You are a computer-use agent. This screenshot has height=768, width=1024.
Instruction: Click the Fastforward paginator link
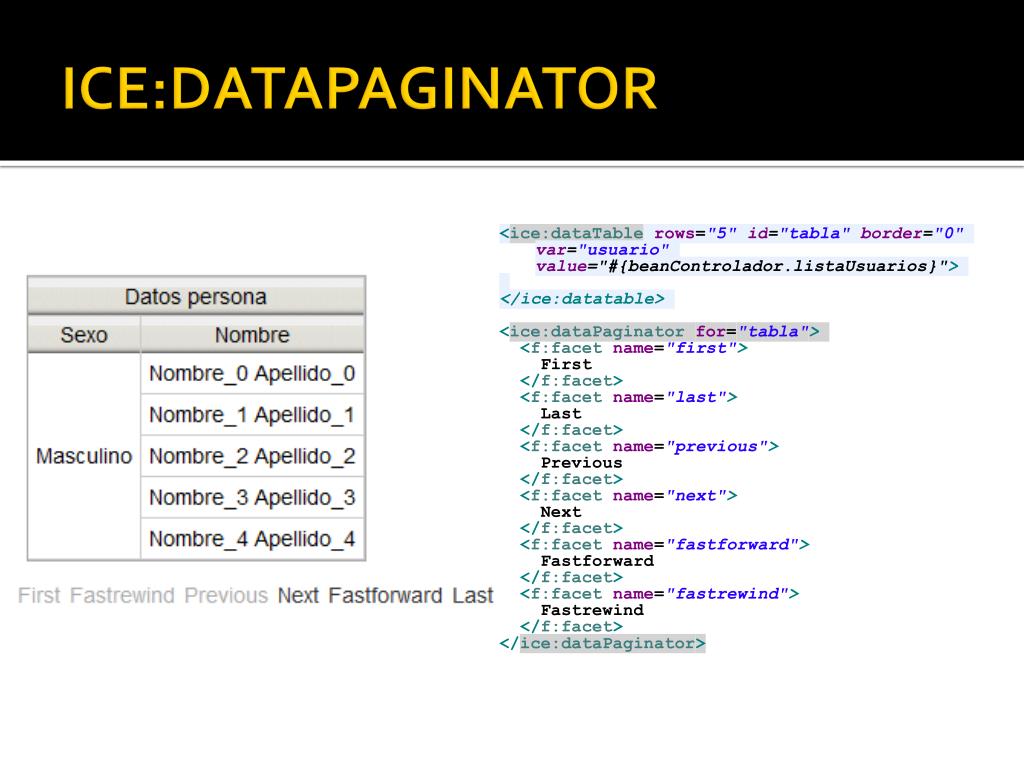coord(385,596)
